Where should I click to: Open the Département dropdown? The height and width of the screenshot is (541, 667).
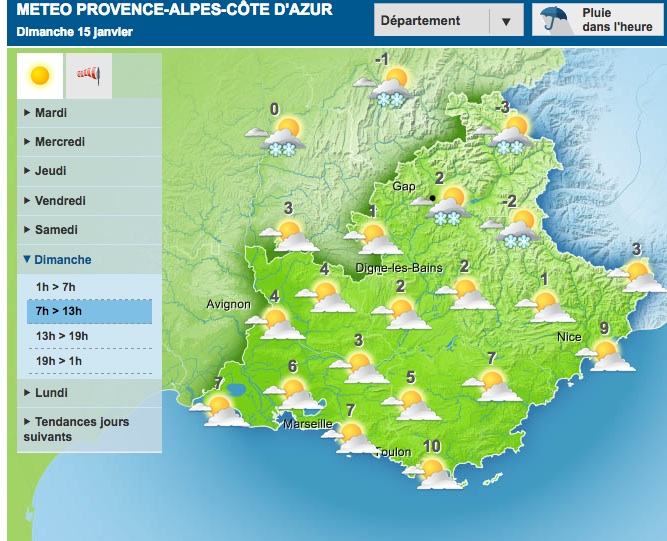click(x=448, y=20)
